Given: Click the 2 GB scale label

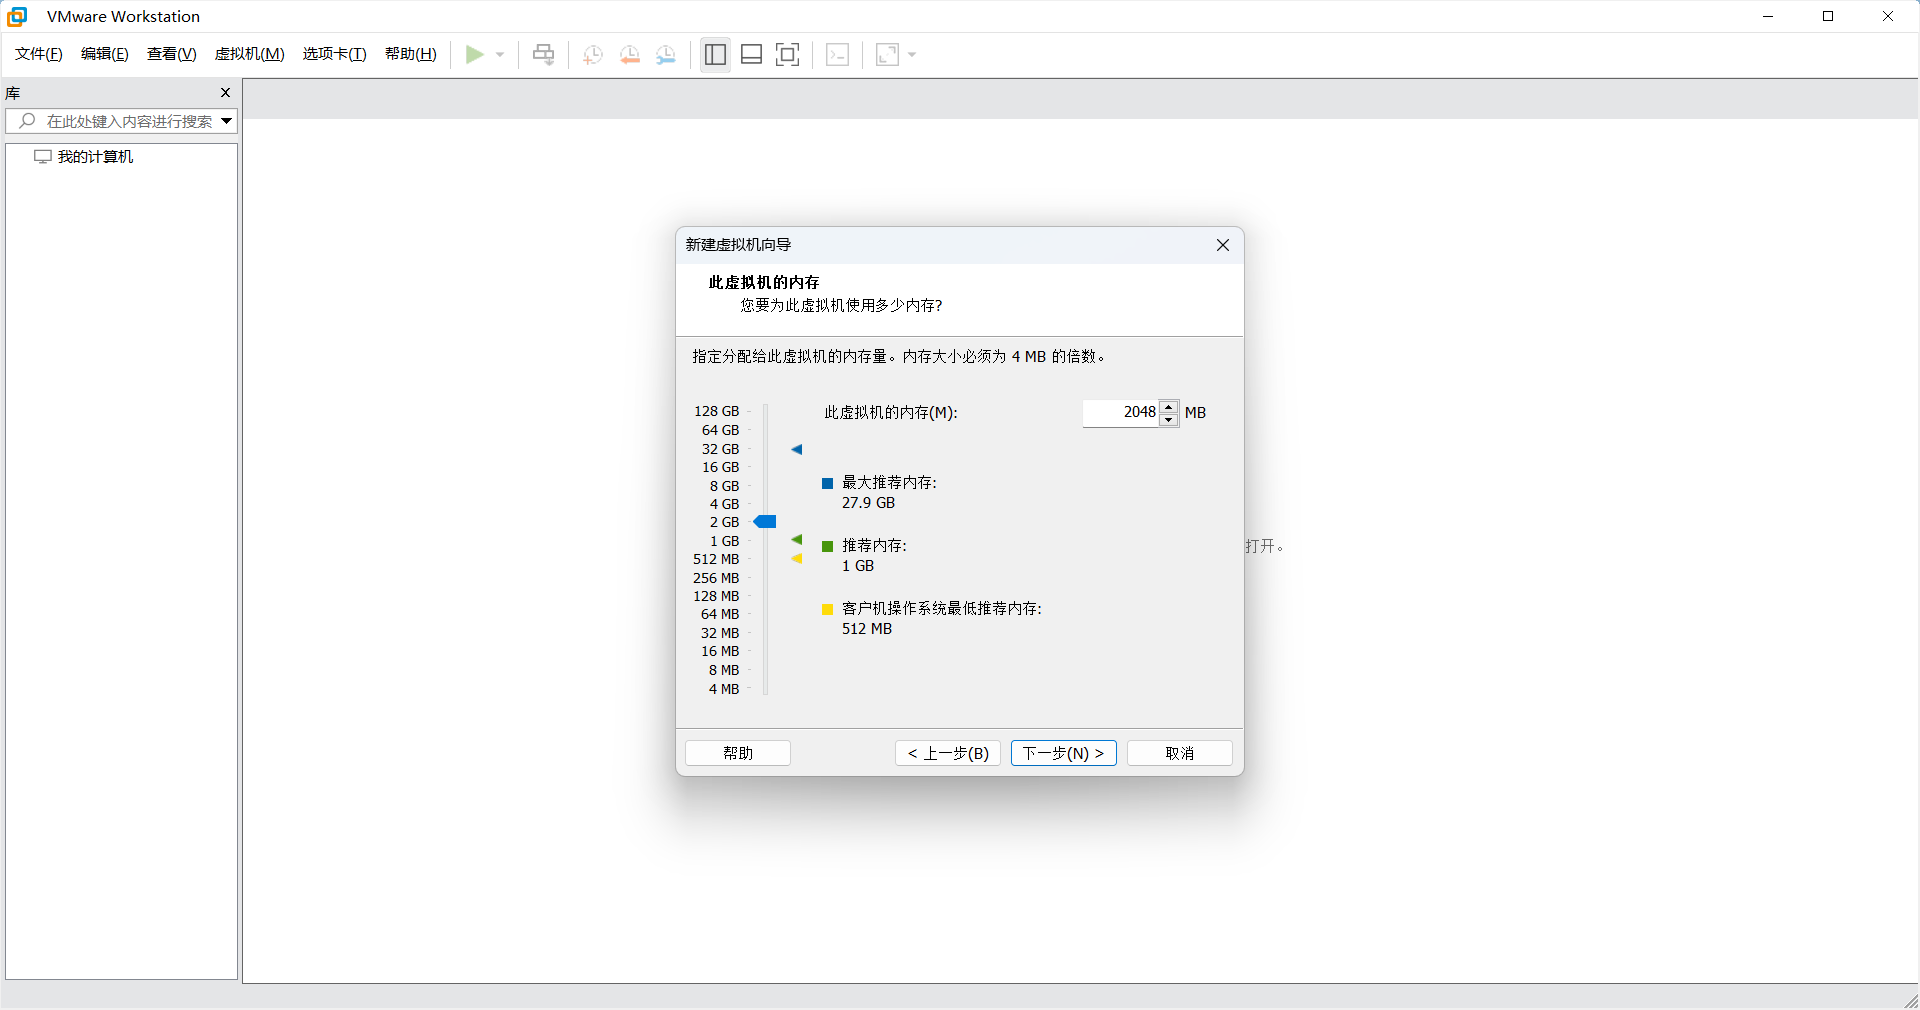Looking at the screenshot, I should tap(725, 523).
